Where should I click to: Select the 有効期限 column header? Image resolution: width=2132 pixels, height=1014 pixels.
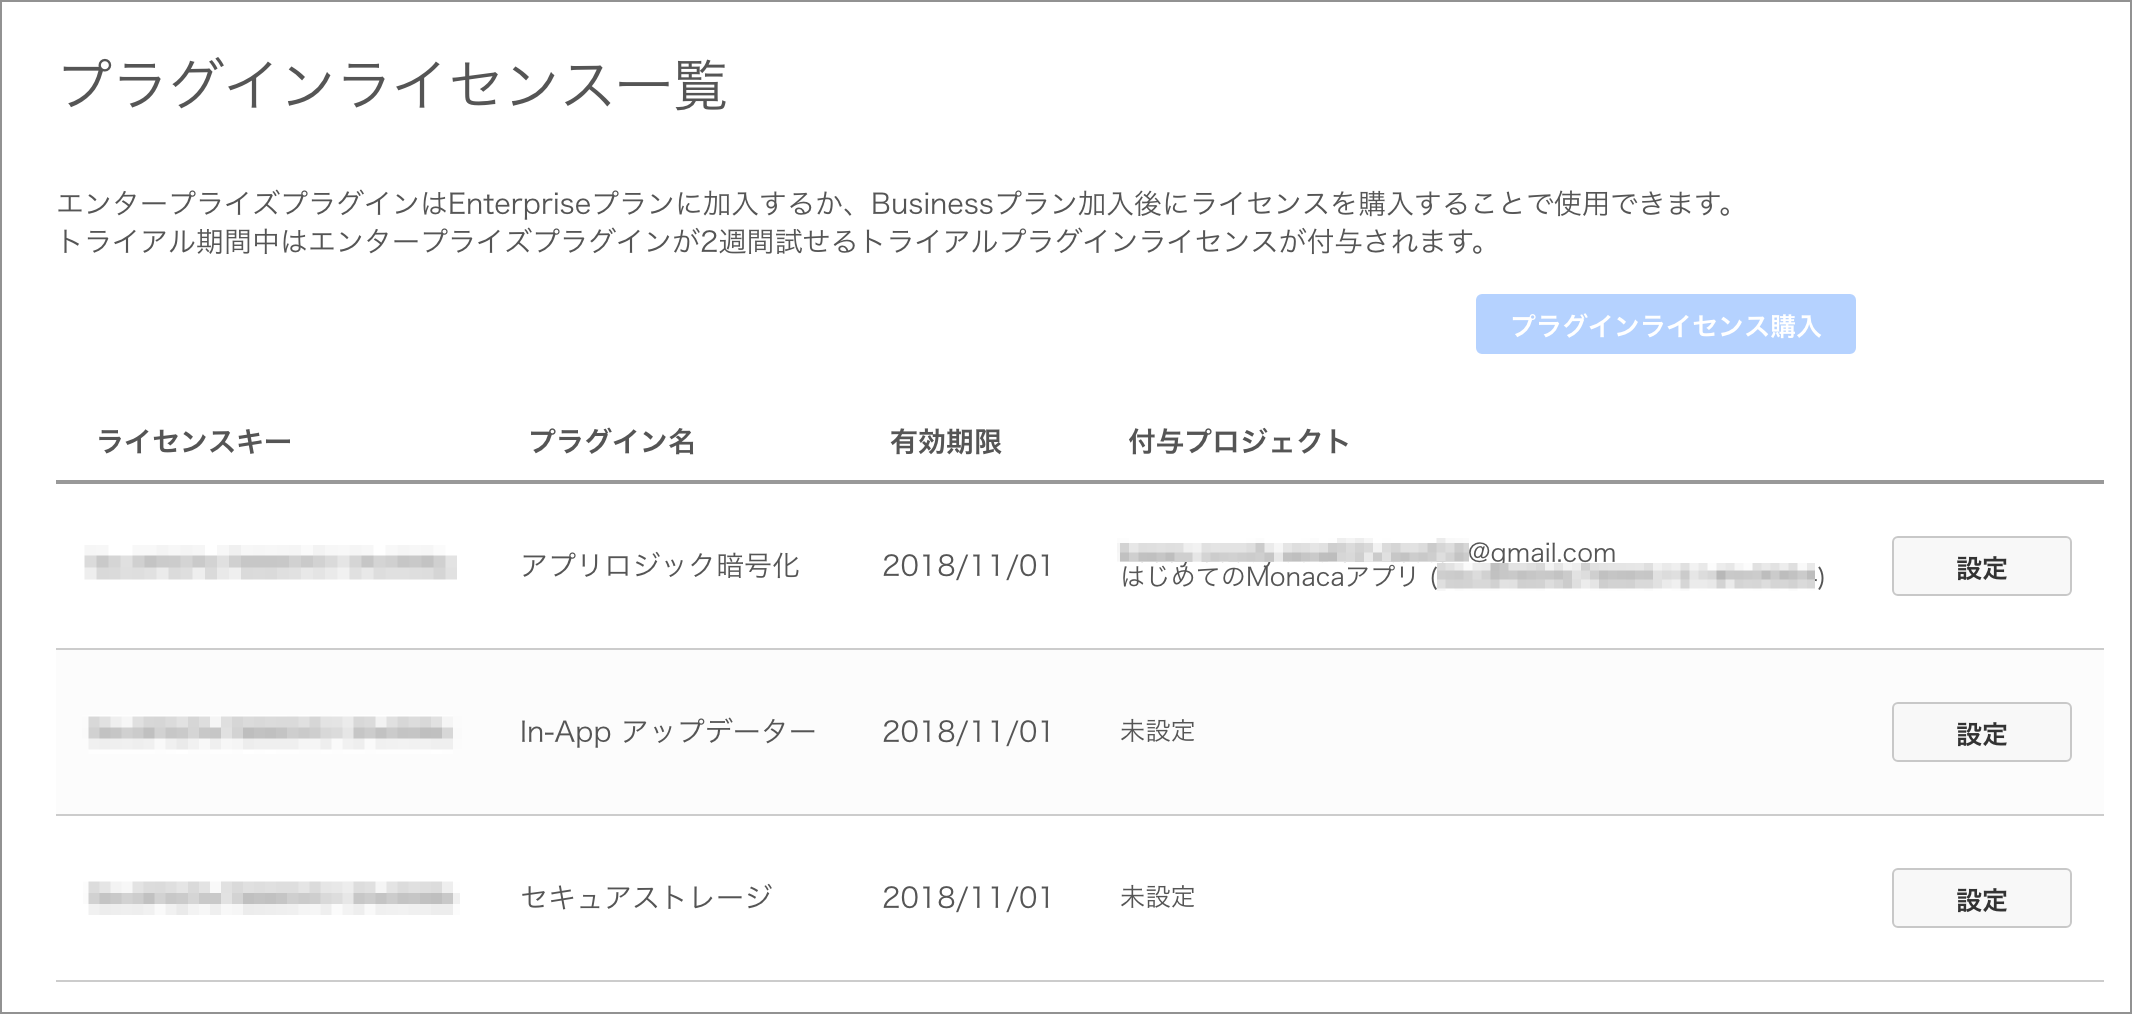coord(946,441)
